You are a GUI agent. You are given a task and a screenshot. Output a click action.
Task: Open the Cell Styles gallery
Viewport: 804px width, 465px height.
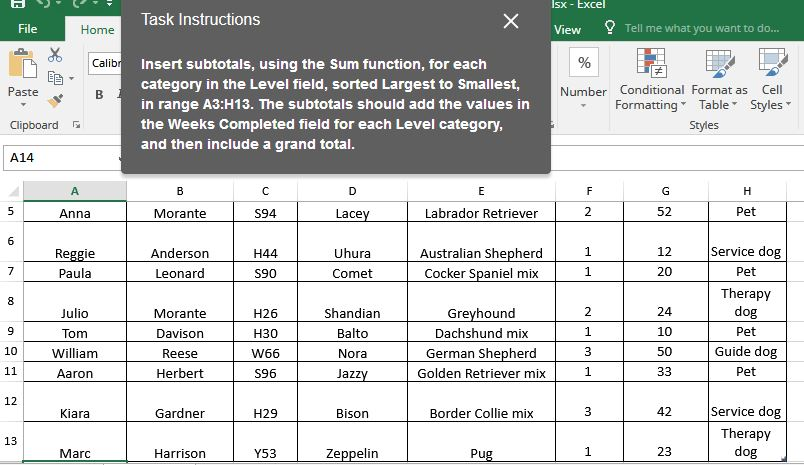[771, 78]
